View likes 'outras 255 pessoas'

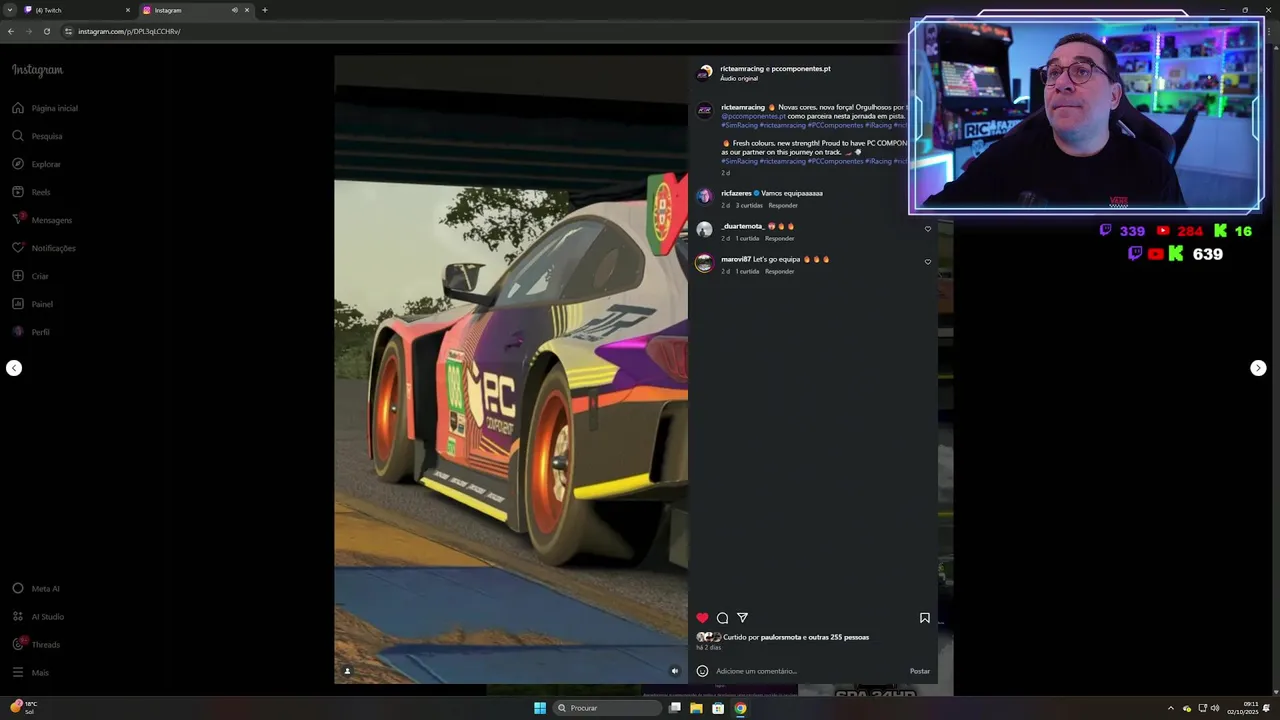pos(839,637)
